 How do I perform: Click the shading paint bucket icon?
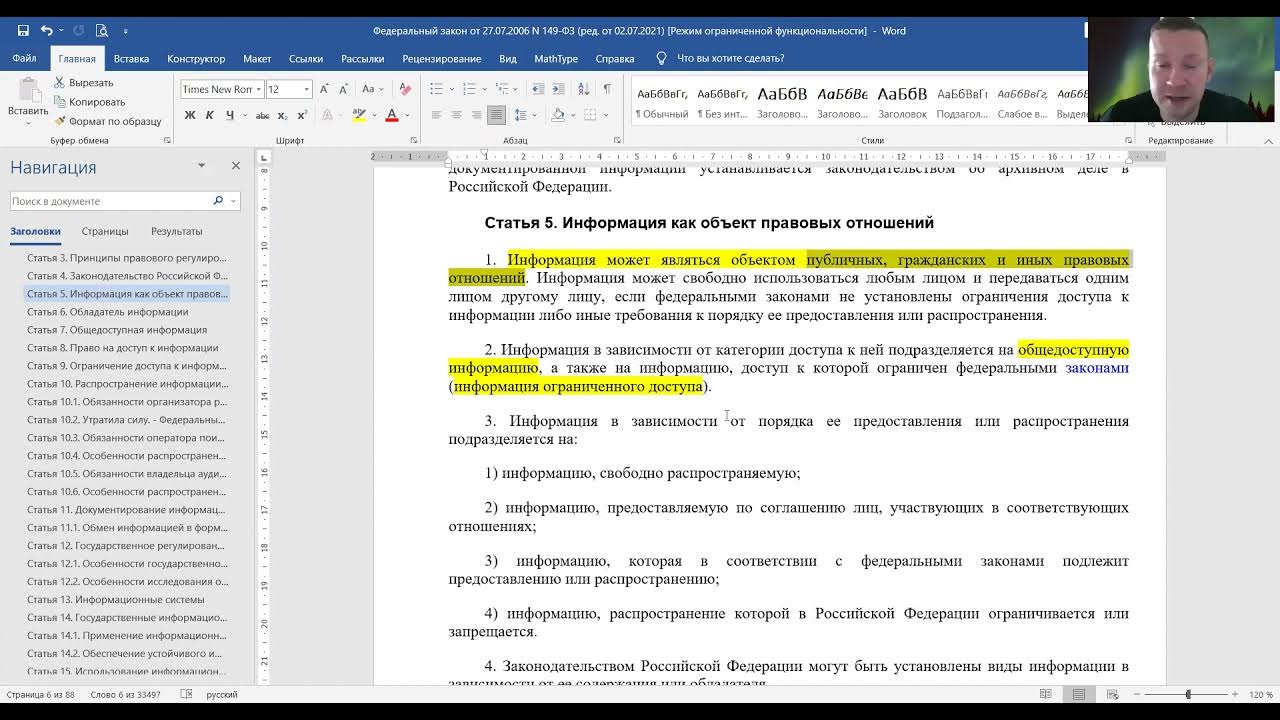pos(558,116)
